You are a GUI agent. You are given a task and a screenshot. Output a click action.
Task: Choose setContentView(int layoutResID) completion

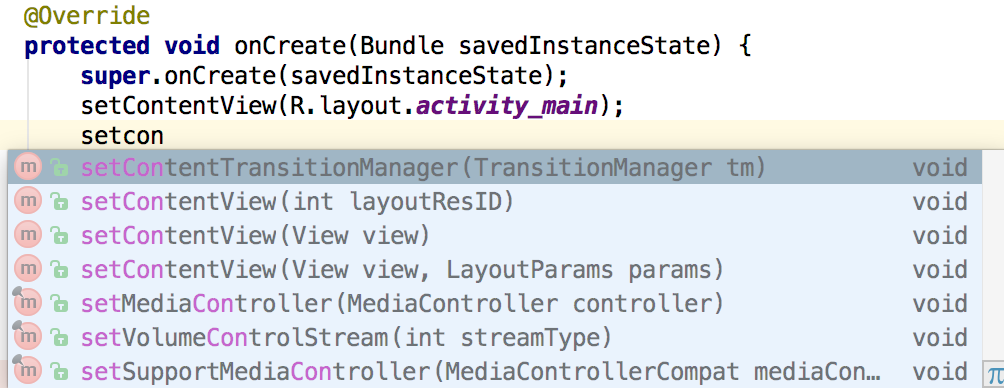494,202
